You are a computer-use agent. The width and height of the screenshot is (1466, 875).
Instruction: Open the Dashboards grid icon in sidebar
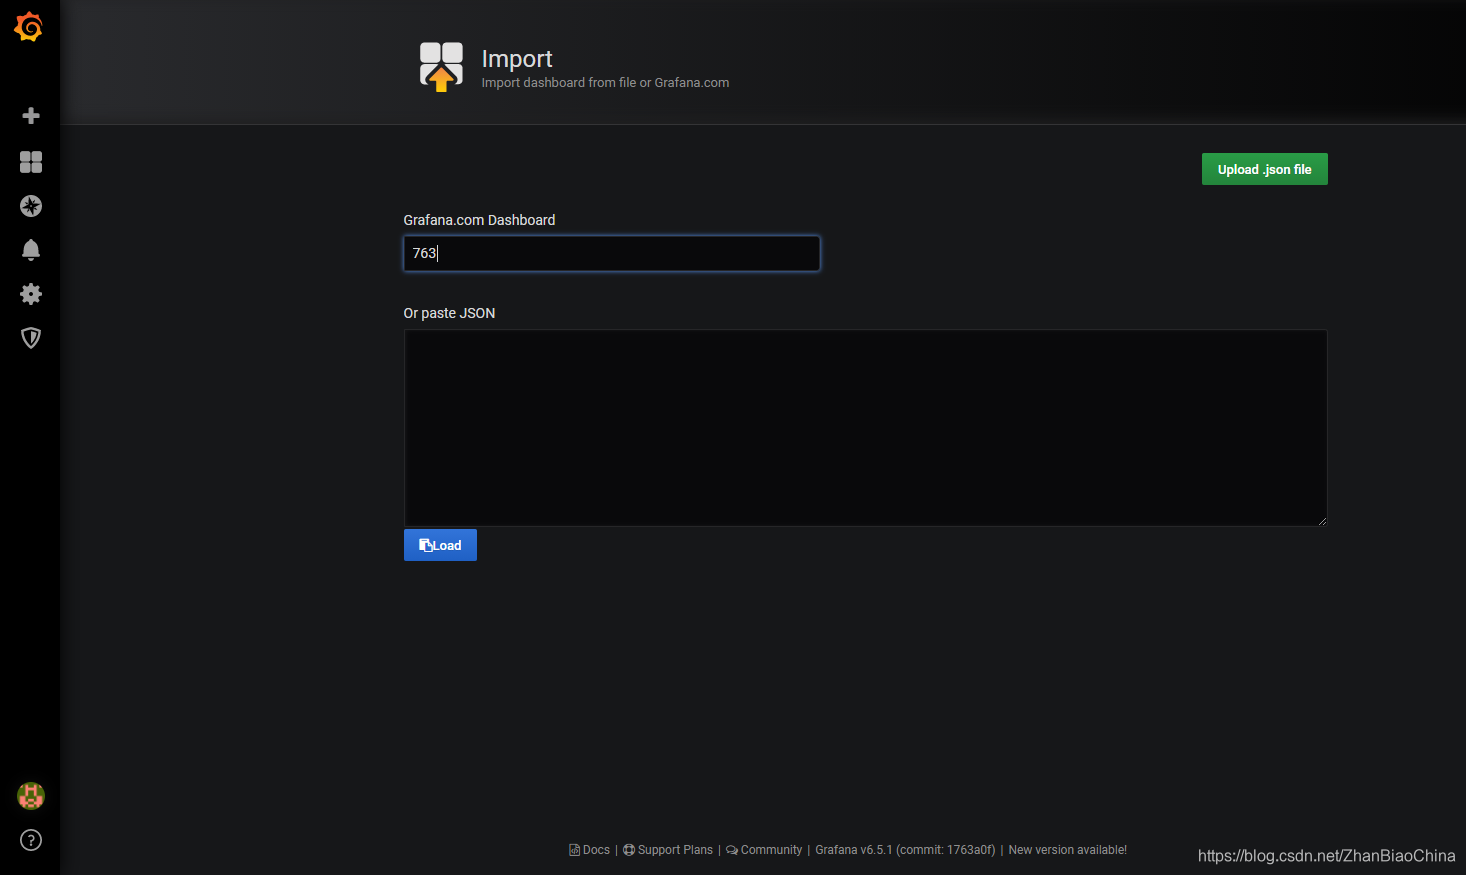31,162
